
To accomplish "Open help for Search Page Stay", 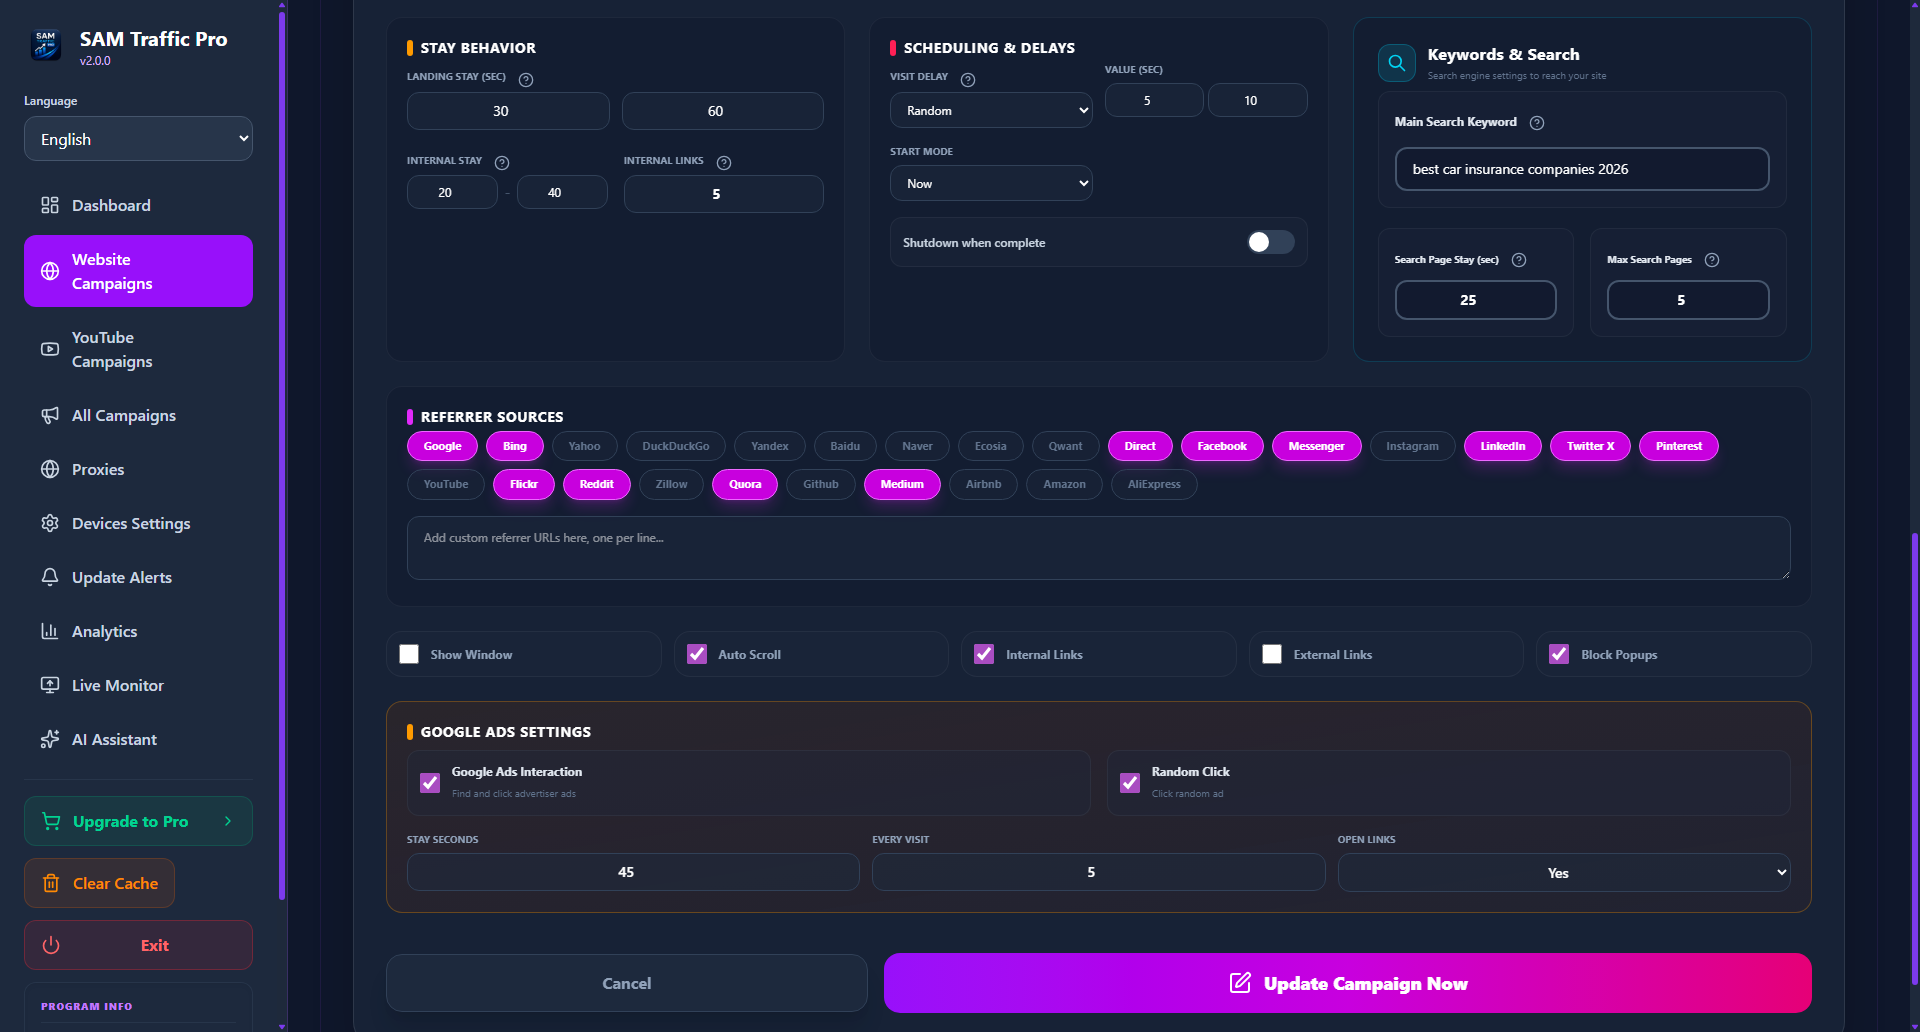I will (1519, 260).
